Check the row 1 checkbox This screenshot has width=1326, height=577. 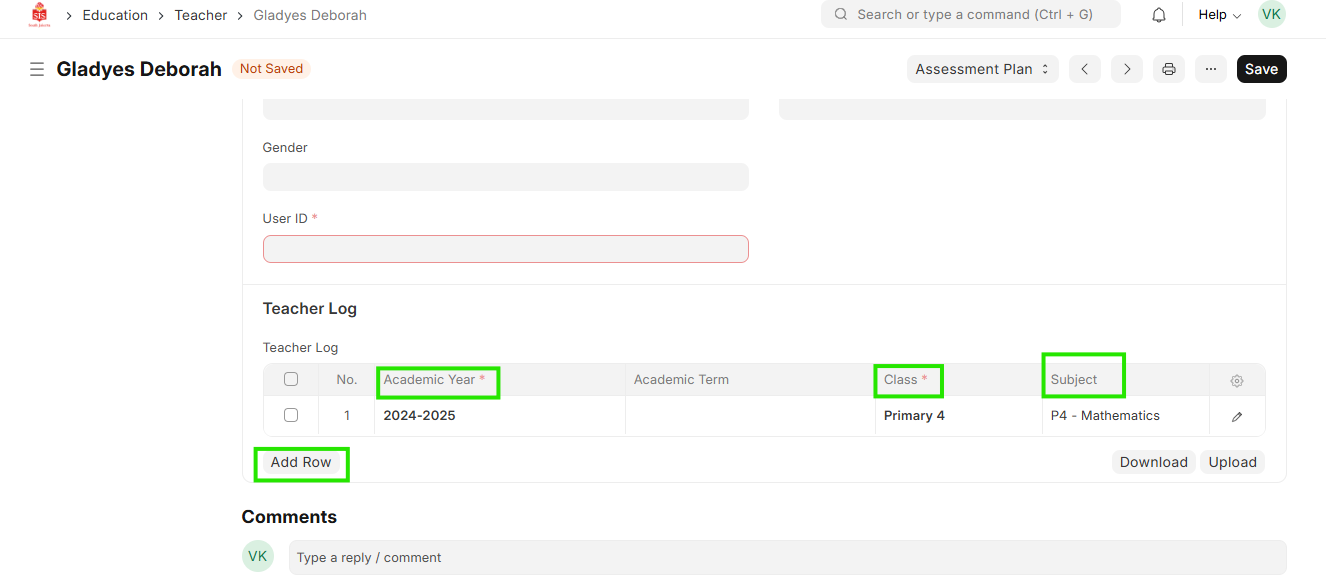291,415
